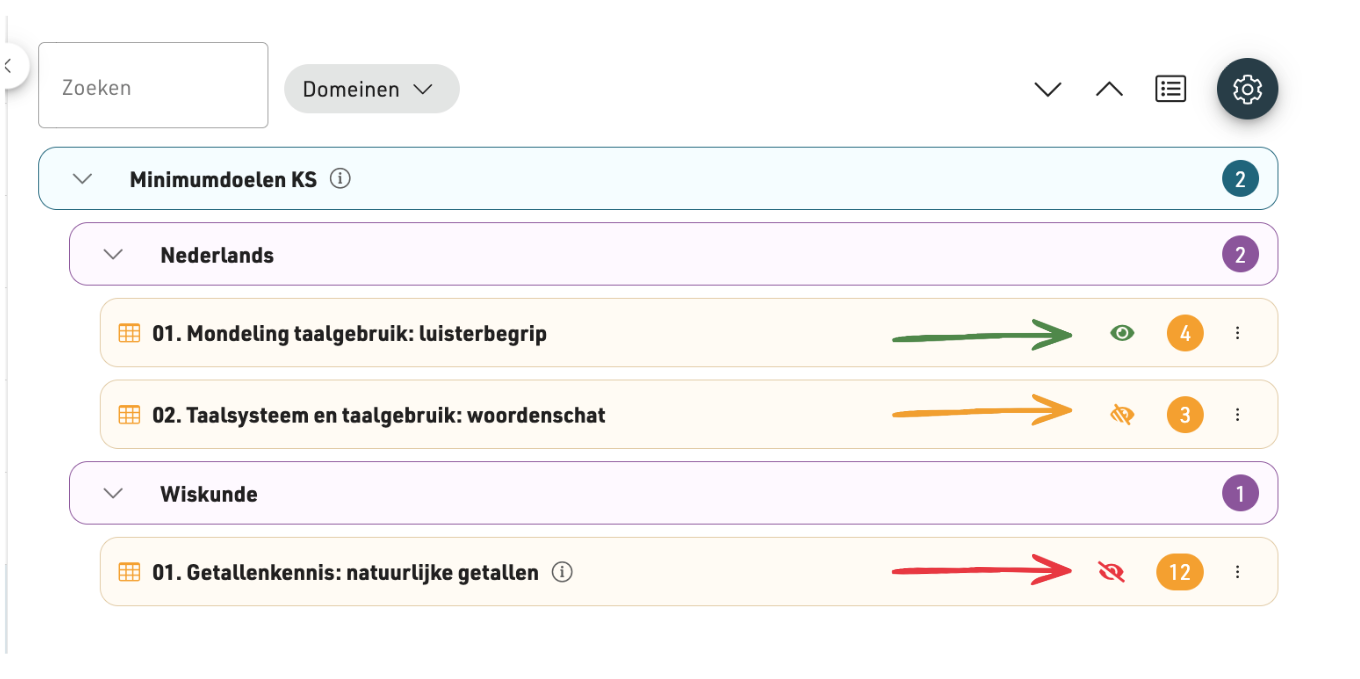Click the table icon for Getallenkennis row

point(129,572)
